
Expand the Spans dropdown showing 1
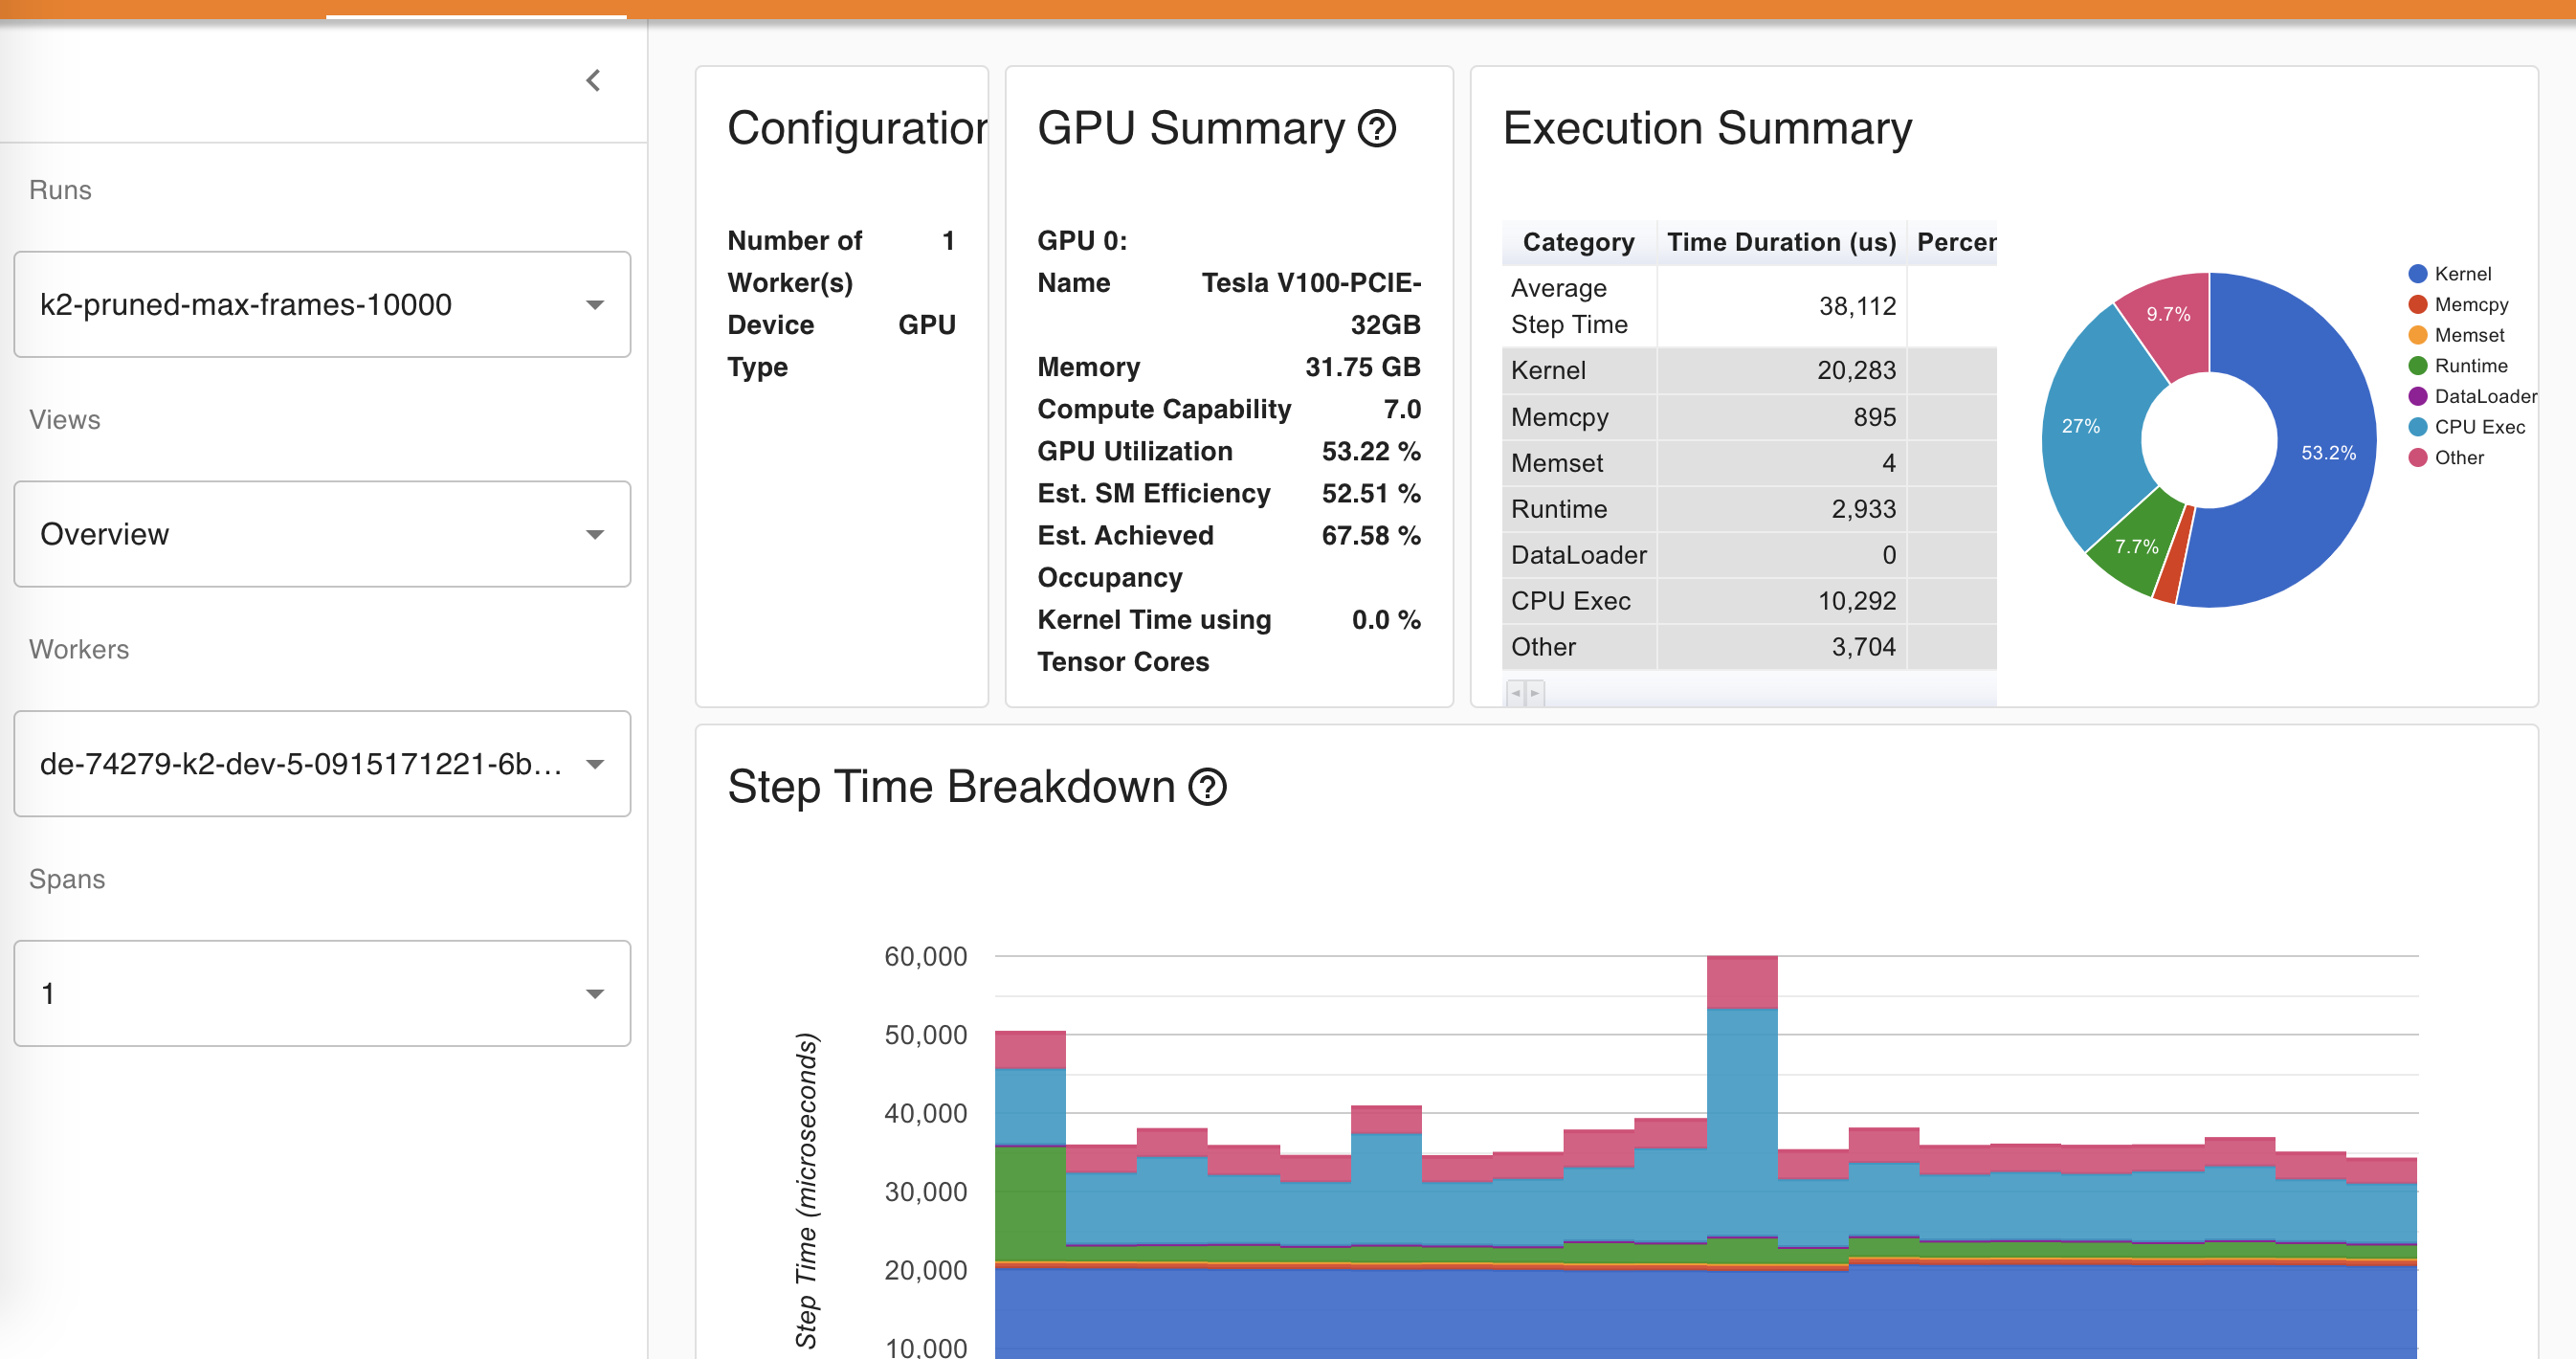pos(322,993)
